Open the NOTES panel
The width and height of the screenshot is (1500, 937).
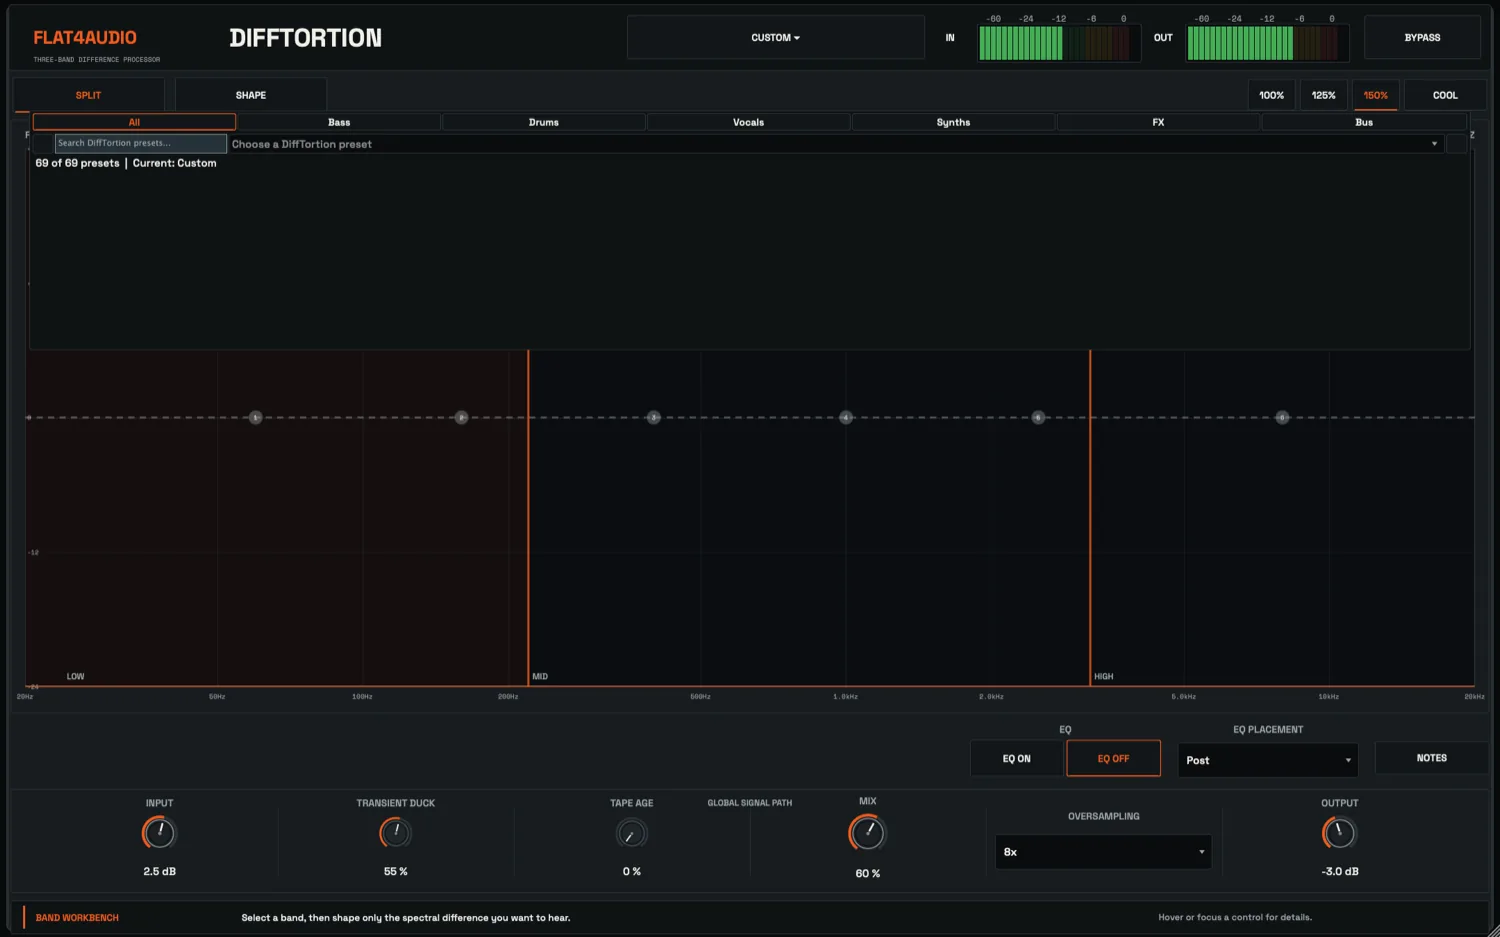click(x=1431, y=758)
